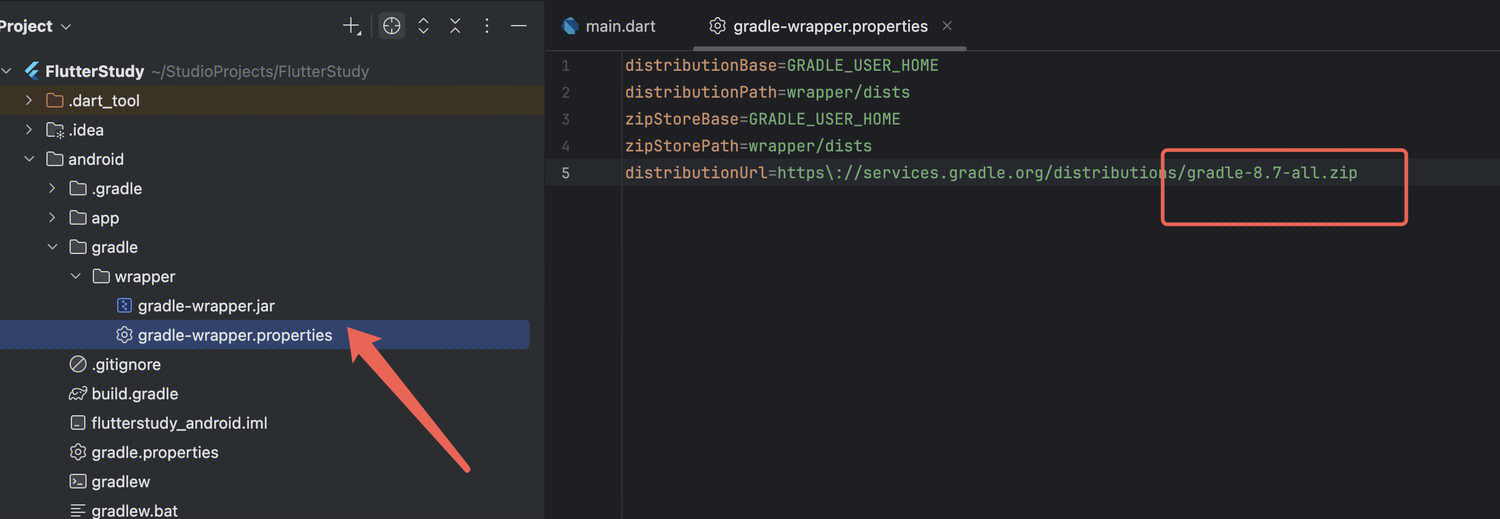Open the build.gradle file
The image size is (1500, 519).
click(134, 394)
